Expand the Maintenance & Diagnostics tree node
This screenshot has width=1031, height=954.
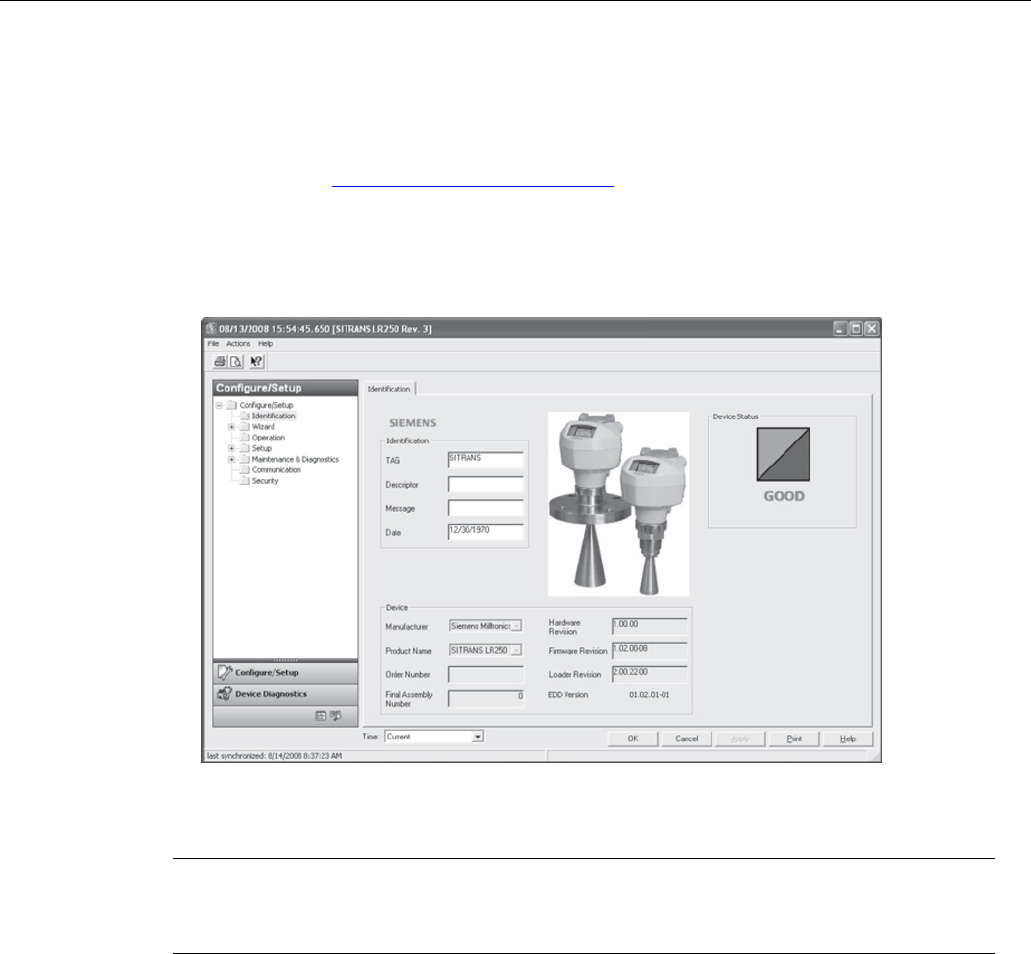coord(231,460)
